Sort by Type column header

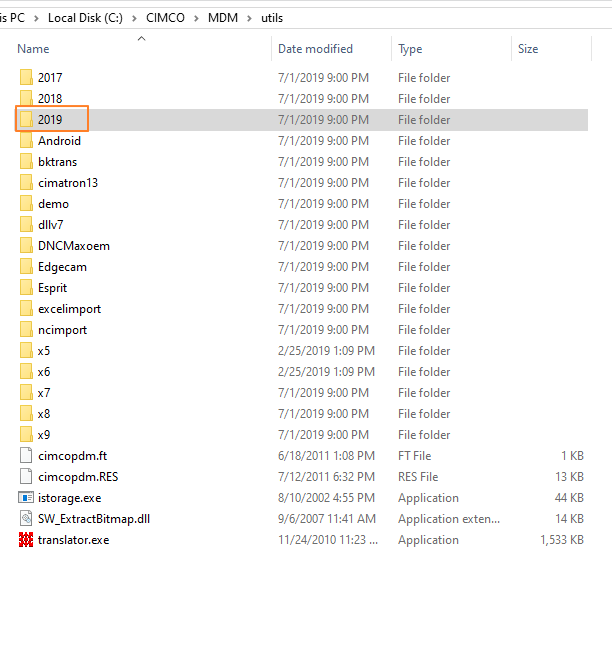click(x=410, y=49)
